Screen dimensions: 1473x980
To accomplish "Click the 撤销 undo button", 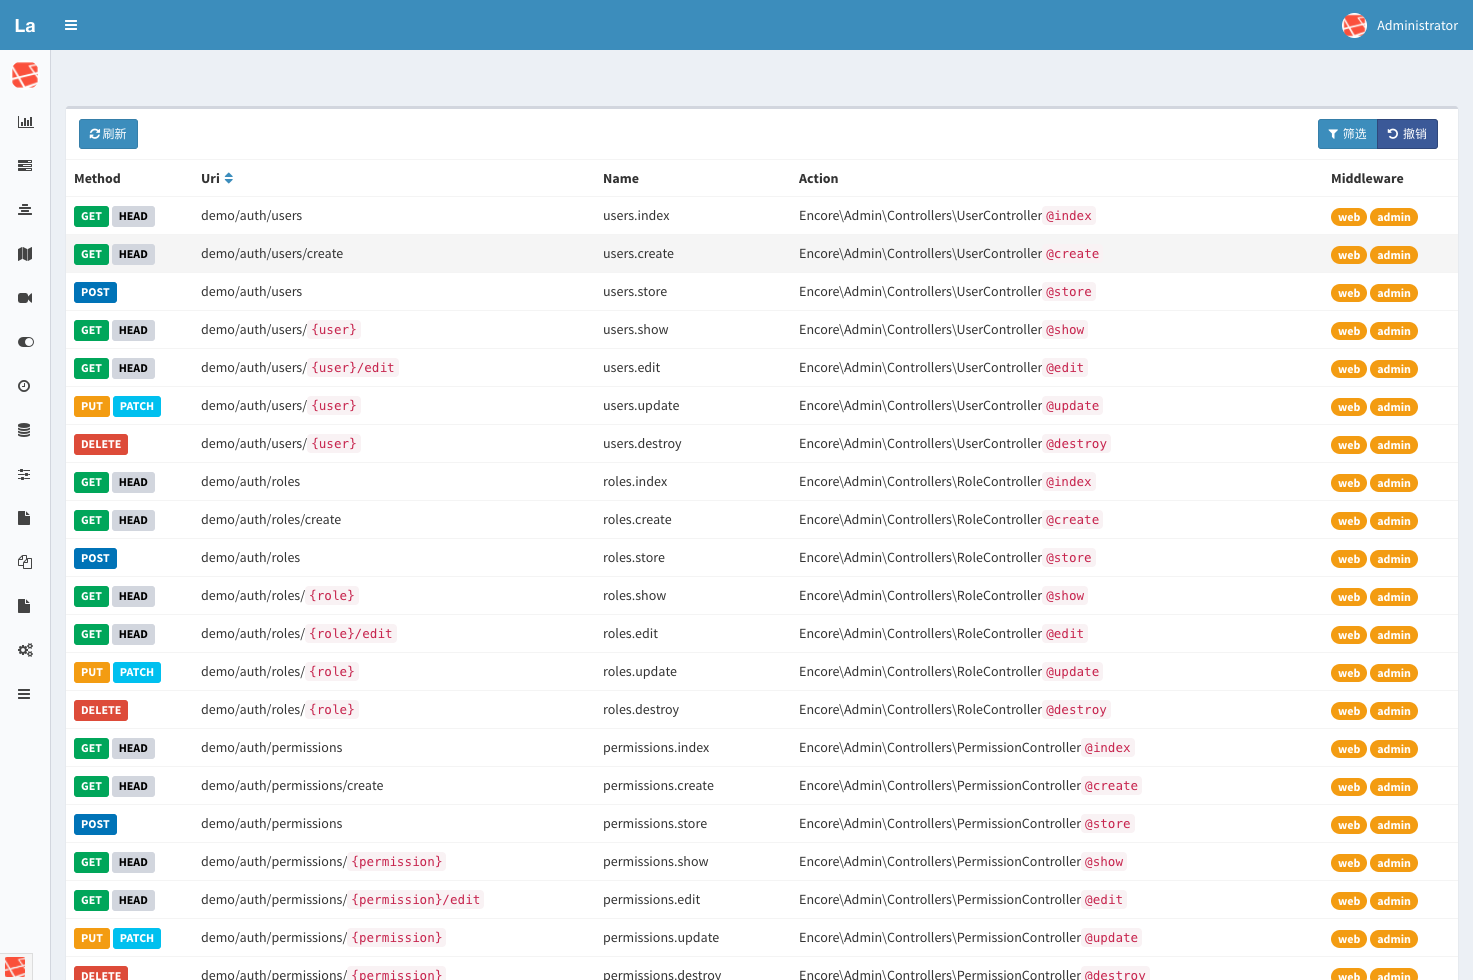I will pyautogui.click(x=1407, y=134).
